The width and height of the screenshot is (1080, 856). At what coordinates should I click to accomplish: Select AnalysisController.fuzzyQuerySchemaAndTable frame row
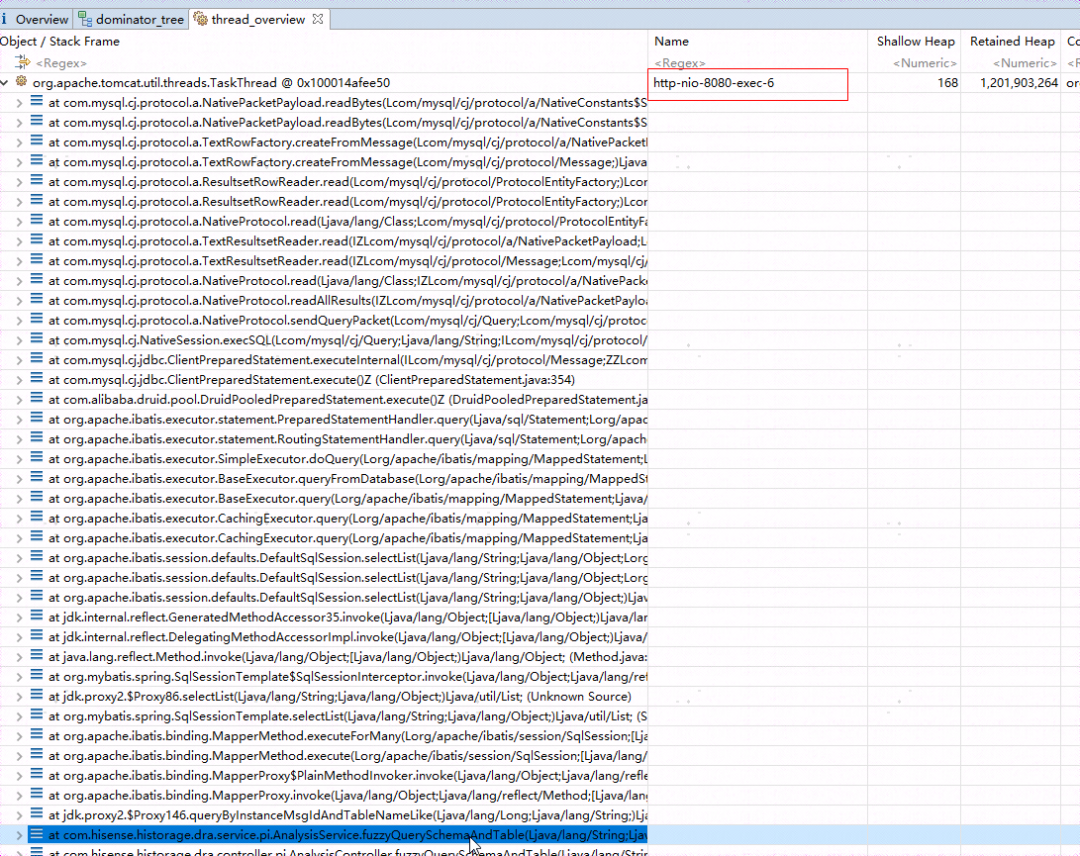tap(348, 853)
